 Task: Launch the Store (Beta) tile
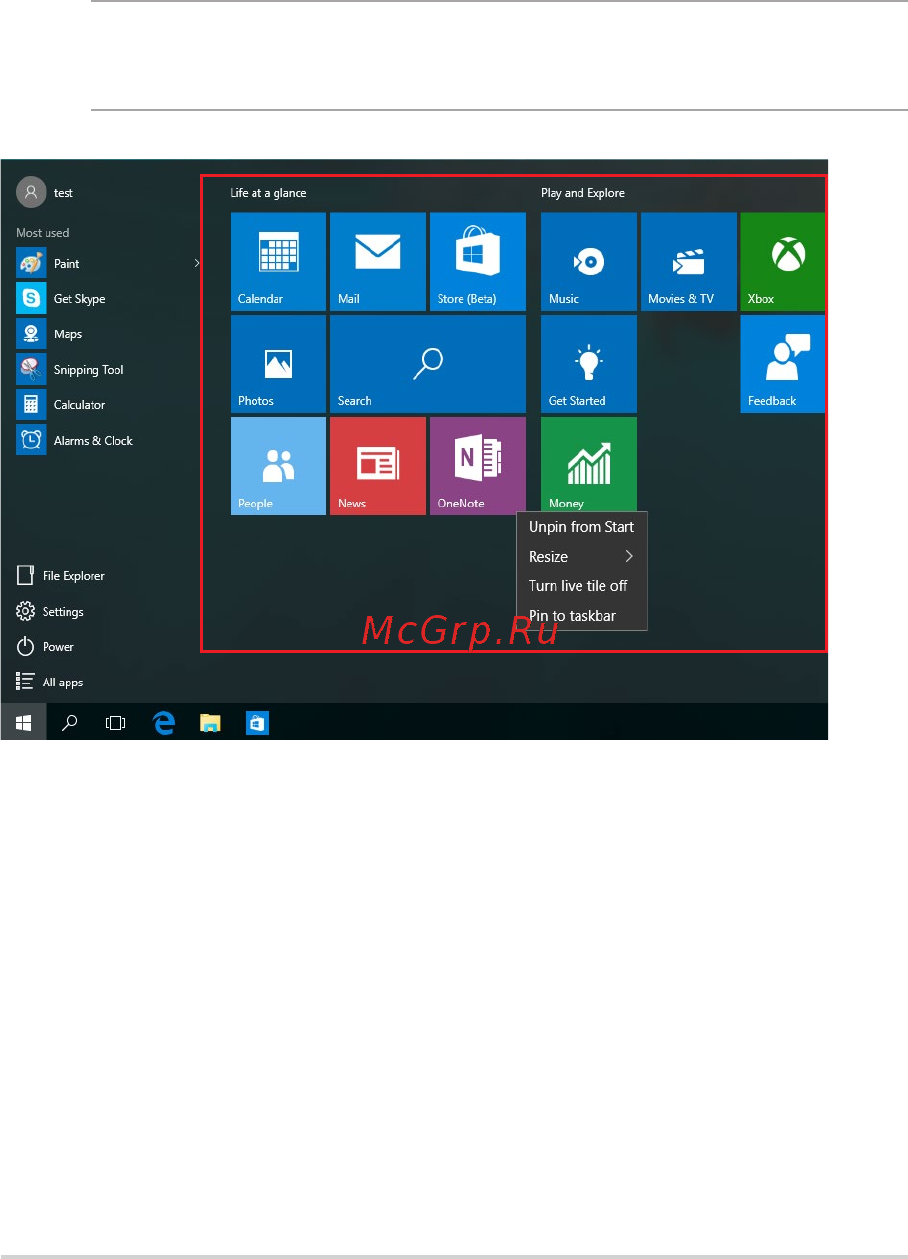(x=478, y=261)
